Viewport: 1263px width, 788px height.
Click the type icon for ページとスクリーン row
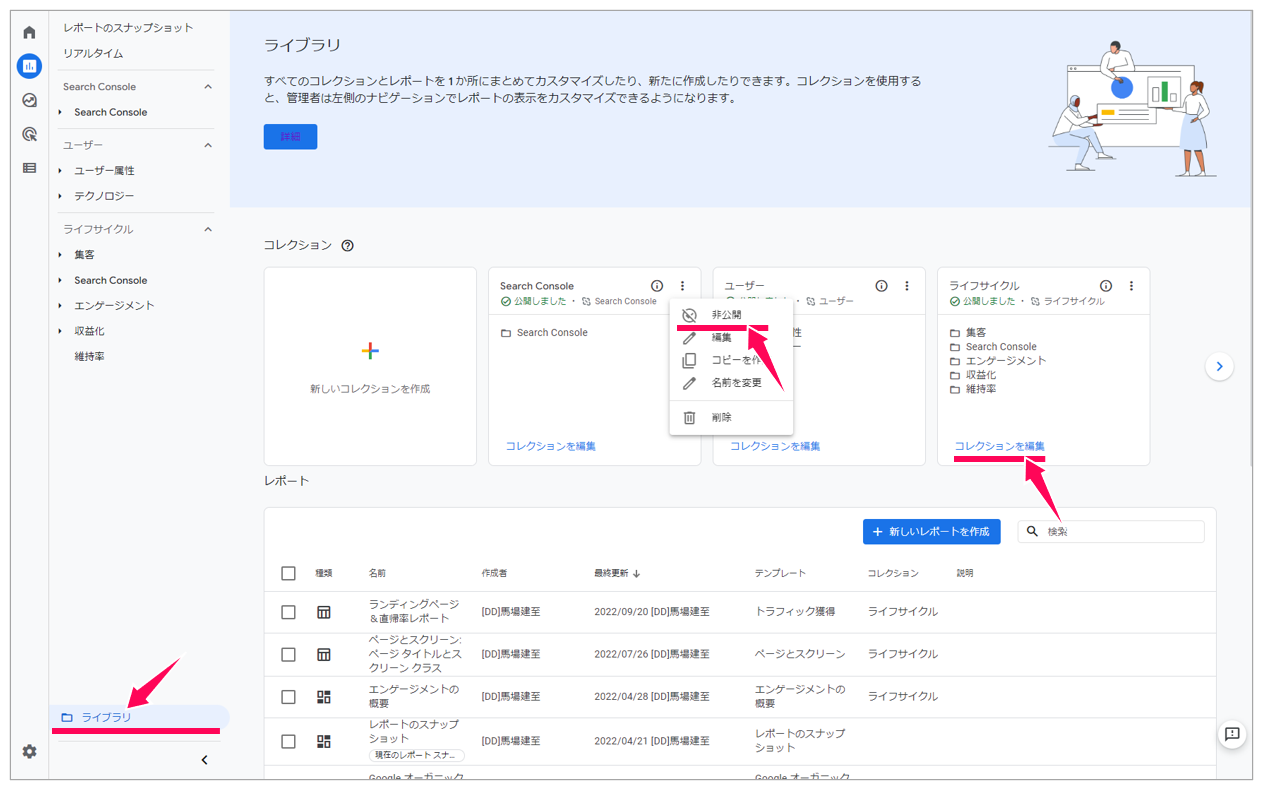coord(323,654)
